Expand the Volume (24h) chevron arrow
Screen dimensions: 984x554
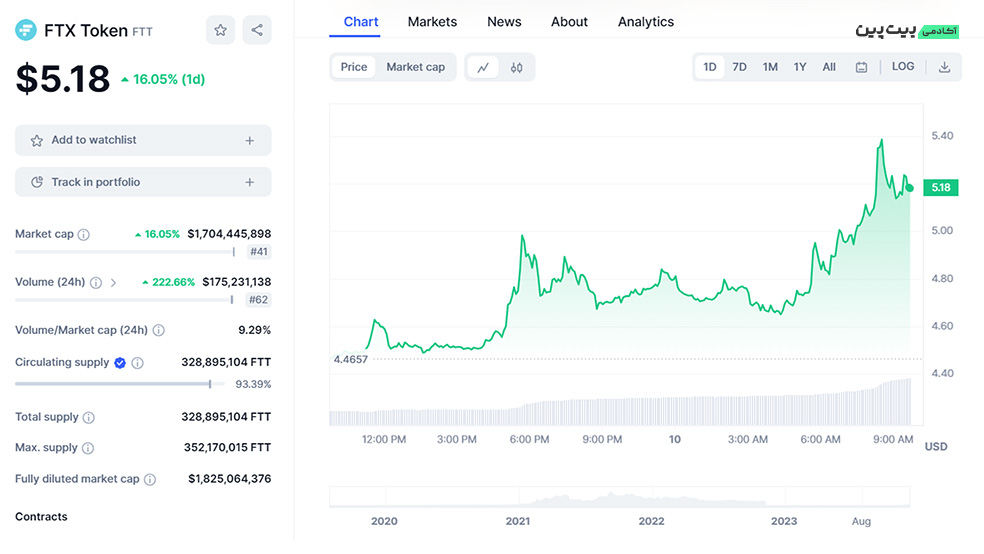point(113,283)
